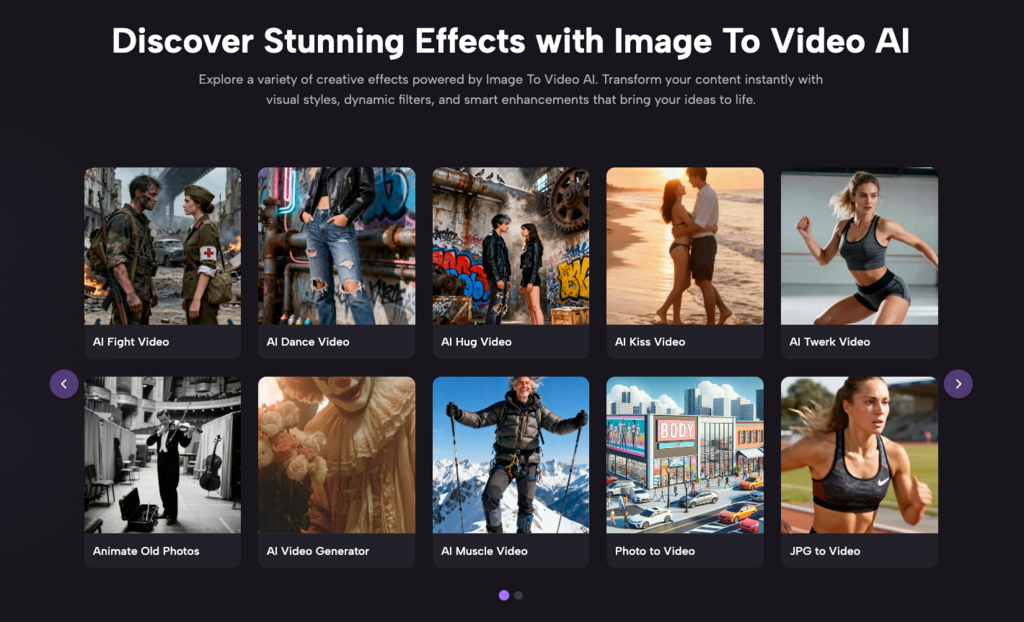The image size is (1024, 622).
Task: View the AI Hug Video effect image
Action: [x=510, y=245]
